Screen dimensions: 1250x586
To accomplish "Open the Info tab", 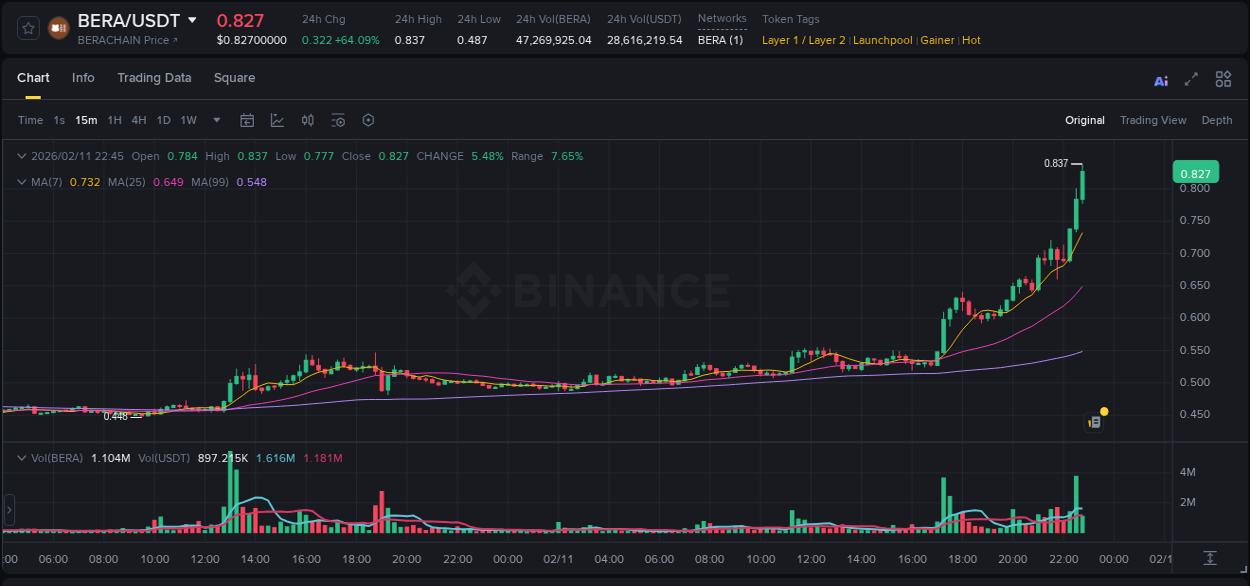I will pyautogui.click(x=83, y=77).
